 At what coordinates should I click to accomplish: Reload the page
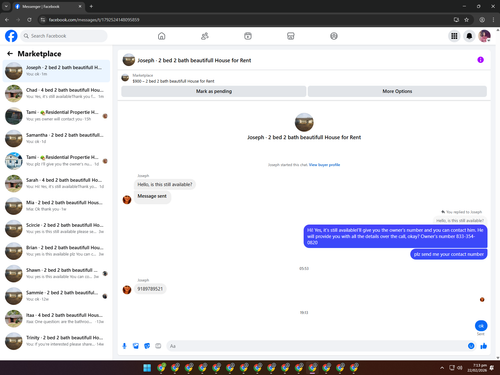tap(29, 20)
